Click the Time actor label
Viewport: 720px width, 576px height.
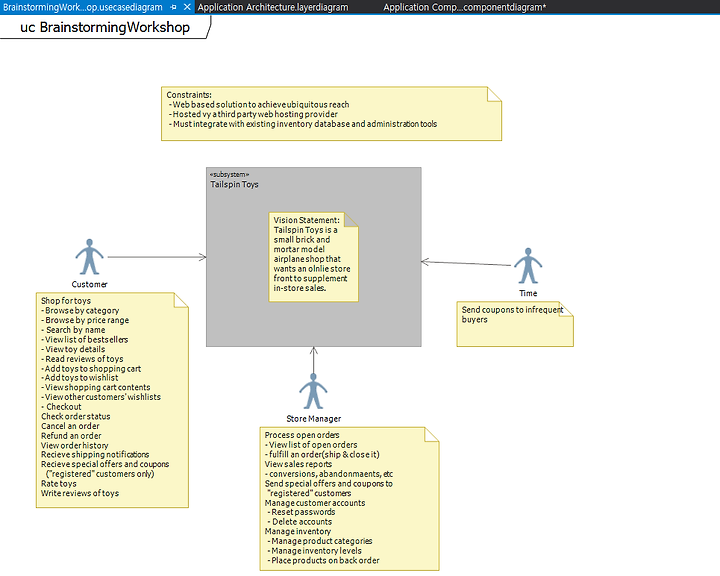point(528,293)
